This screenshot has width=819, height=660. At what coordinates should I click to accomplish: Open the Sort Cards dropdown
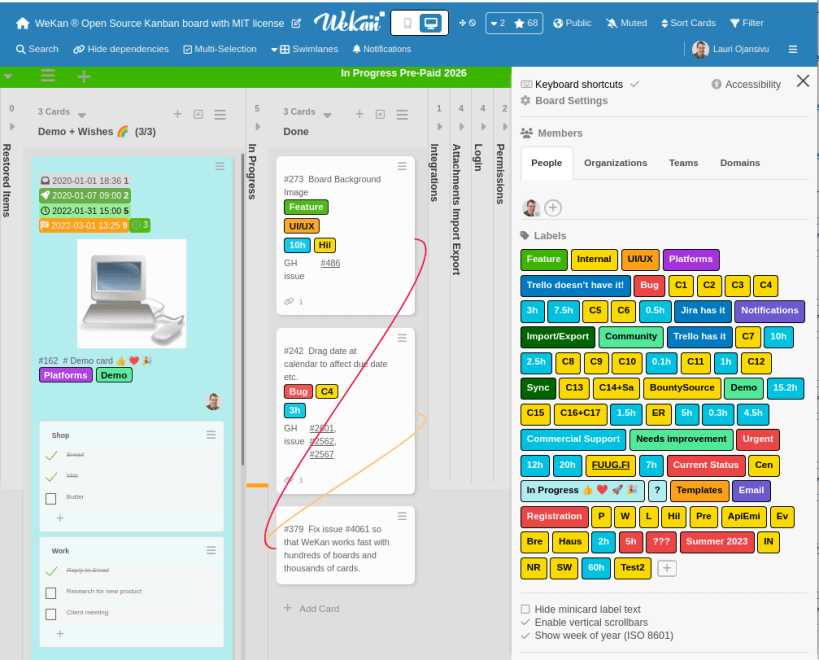point(688,23)
